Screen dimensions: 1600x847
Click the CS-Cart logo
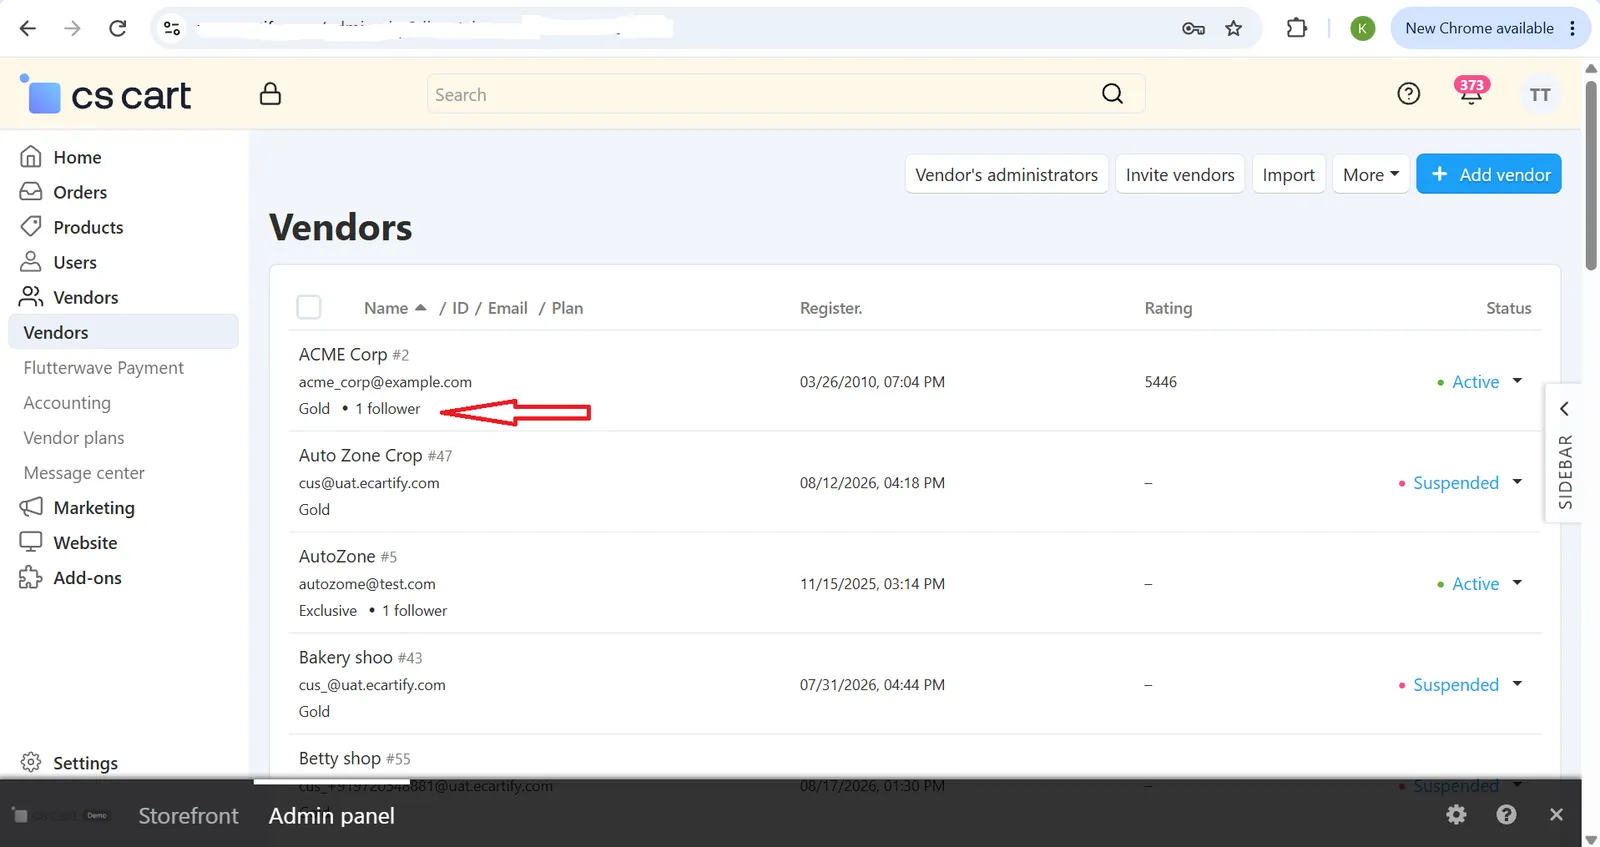pos(105,94)
